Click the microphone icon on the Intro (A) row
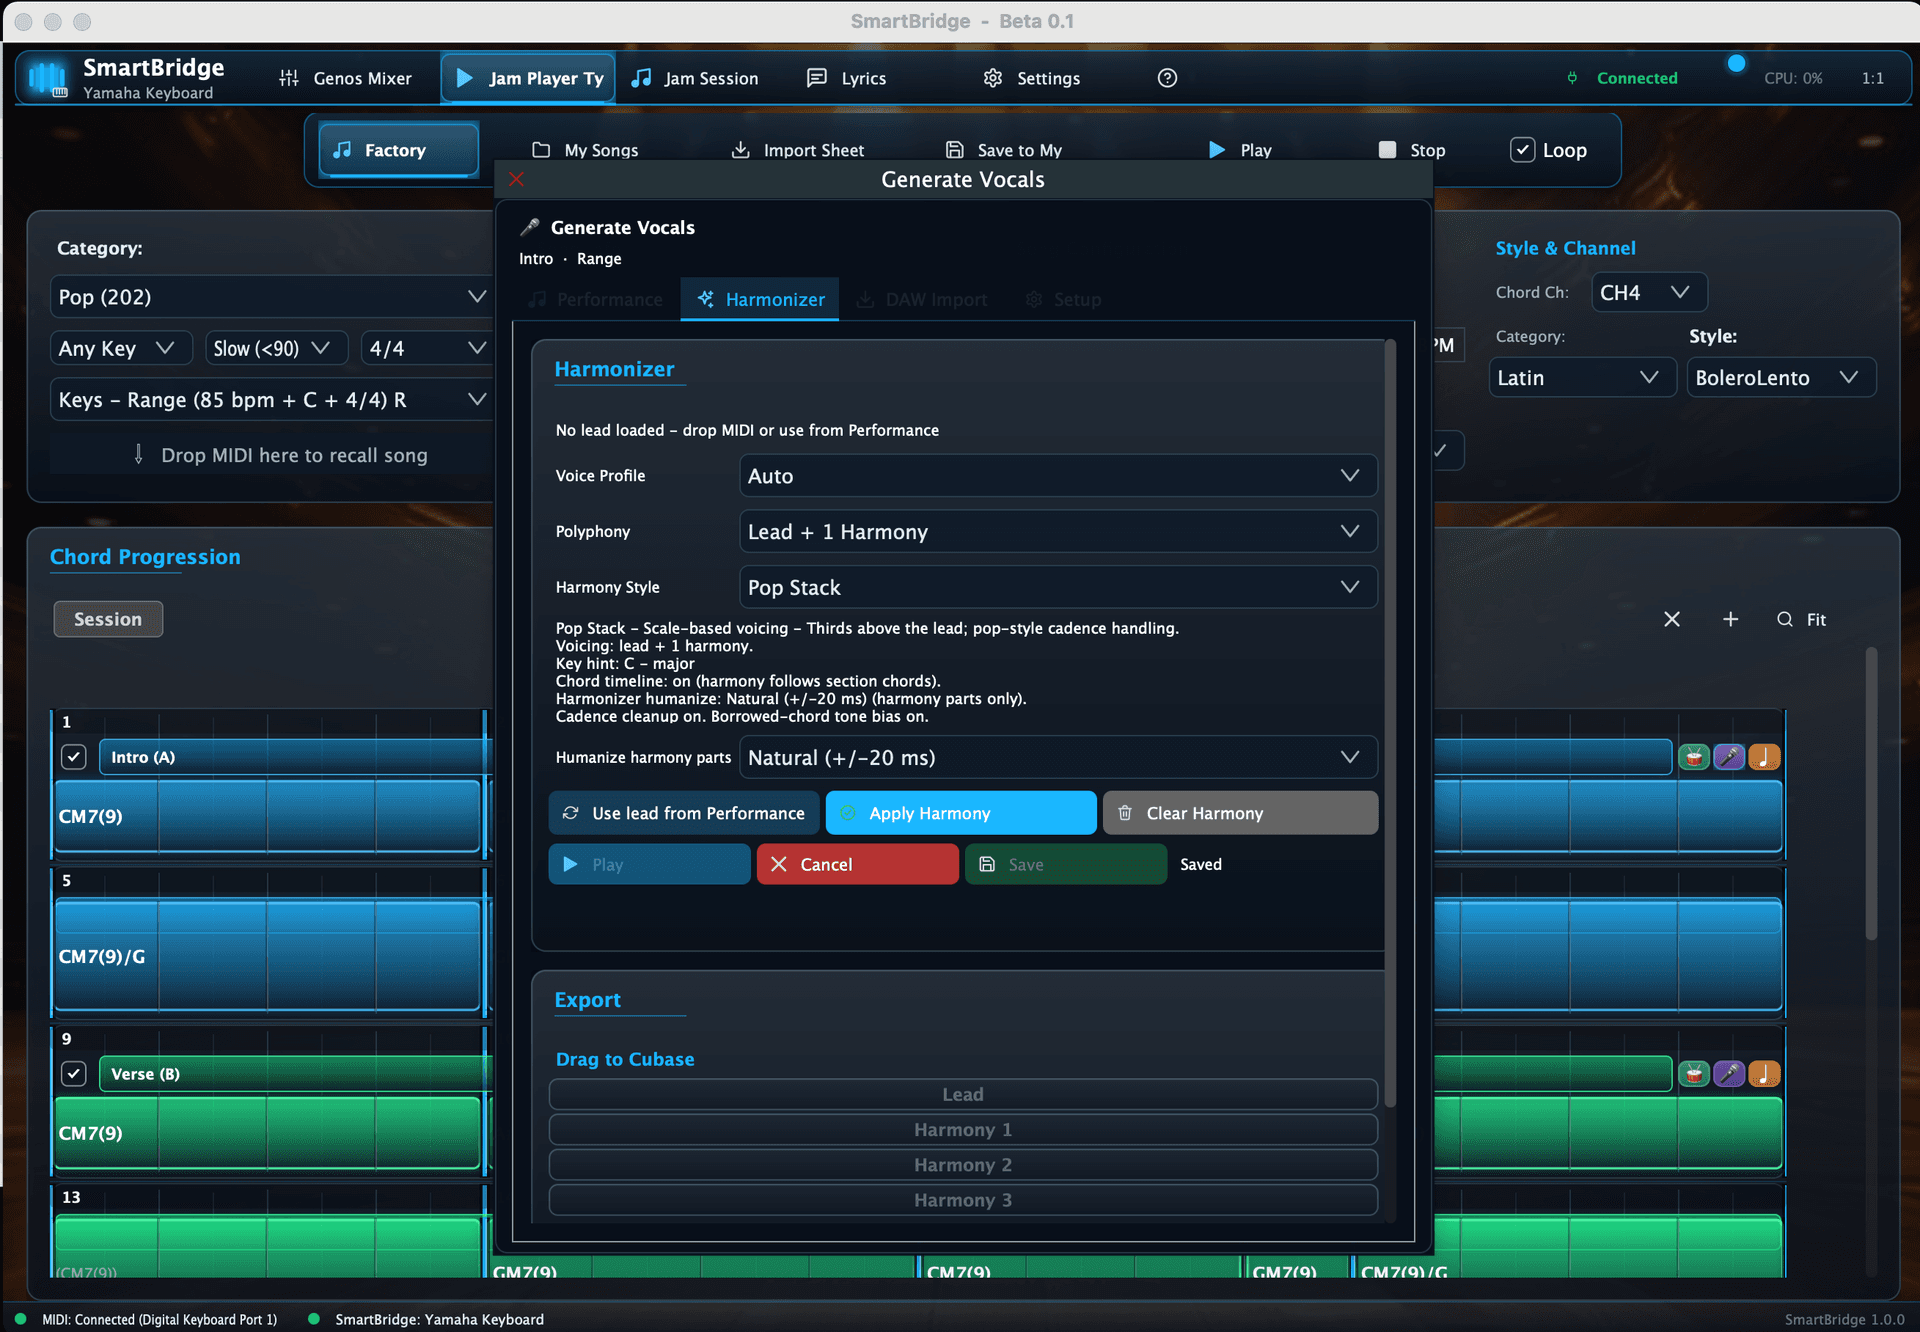This screenshot has width=1920, height=1332. [x=1729, y=757]
